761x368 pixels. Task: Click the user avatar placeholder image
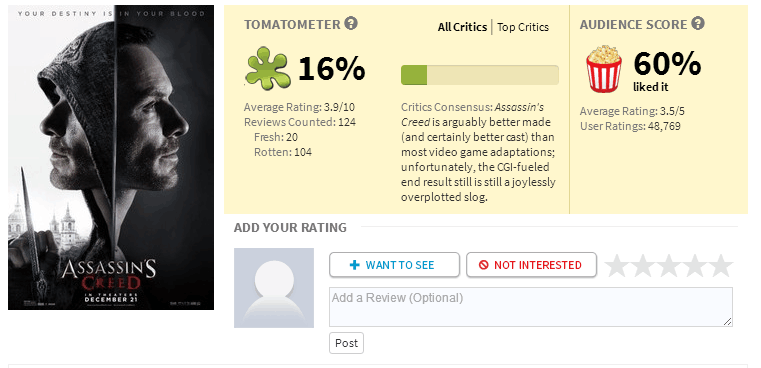[274, 288]
